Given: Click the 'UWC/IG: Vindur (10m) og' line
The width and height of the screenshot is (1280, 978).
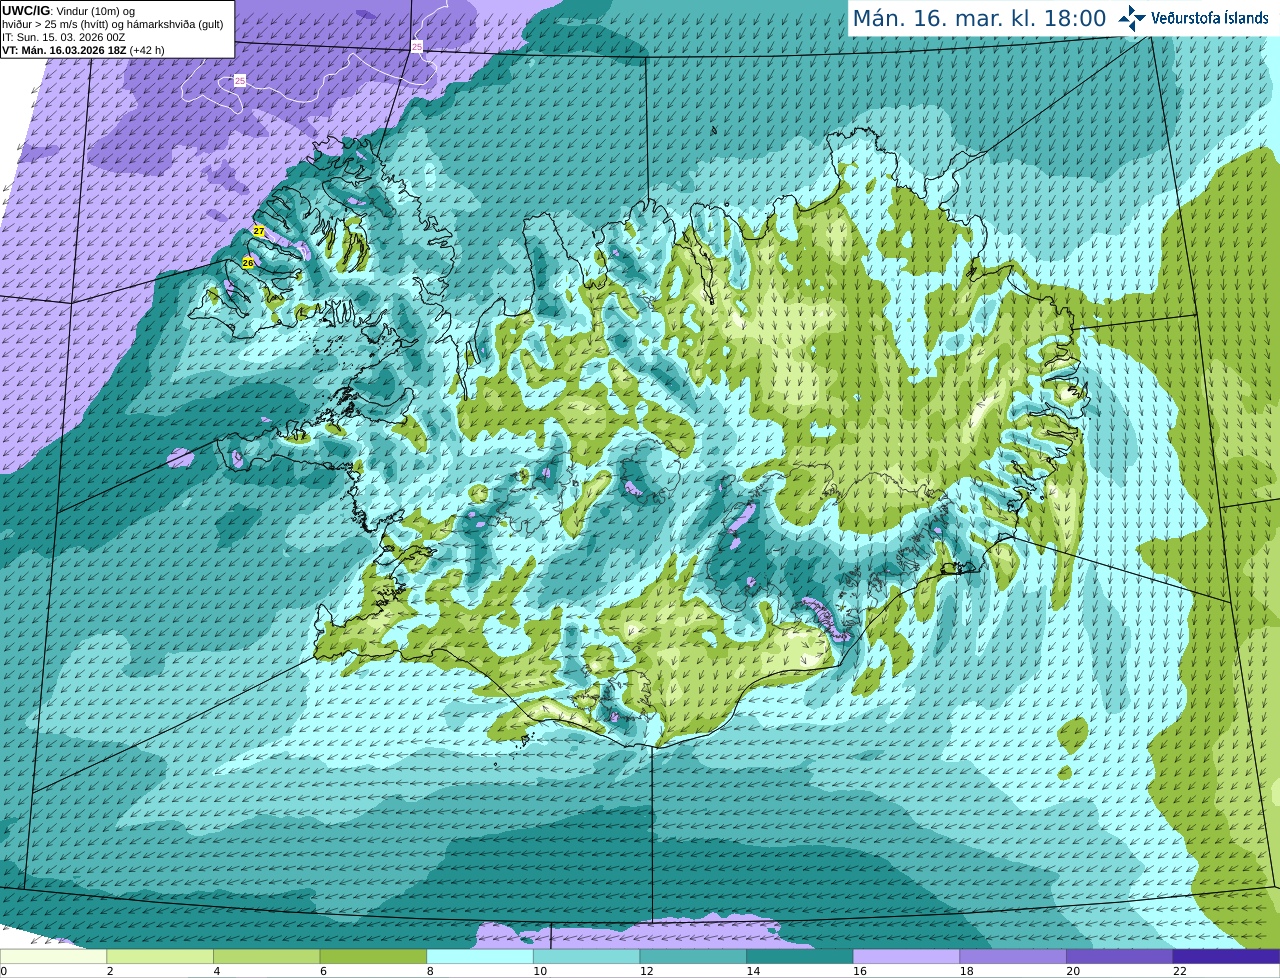Looking at the screenshot, I should (x=69, y=11).
